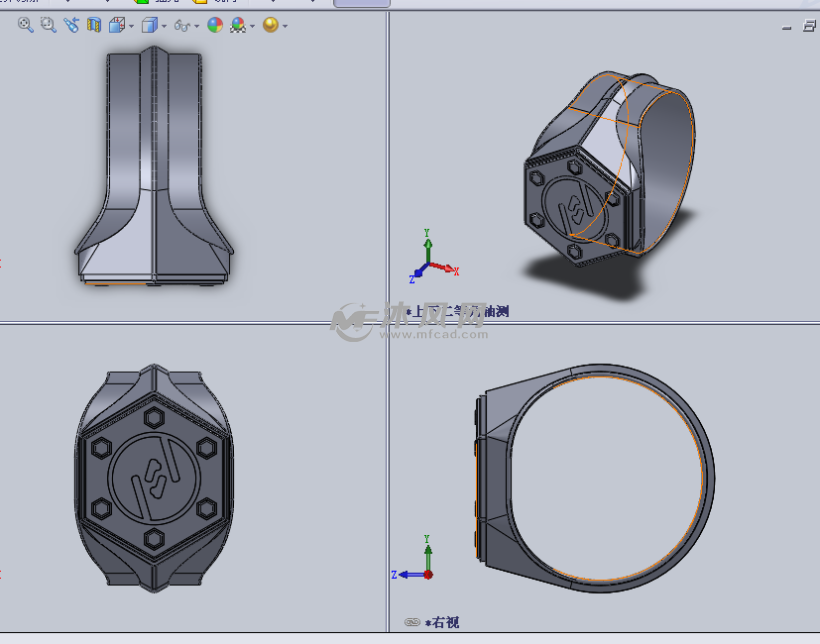Open the Hide/Show Items dropdown arrow
This screenshot has height=644, width=820.
(196, 26)
